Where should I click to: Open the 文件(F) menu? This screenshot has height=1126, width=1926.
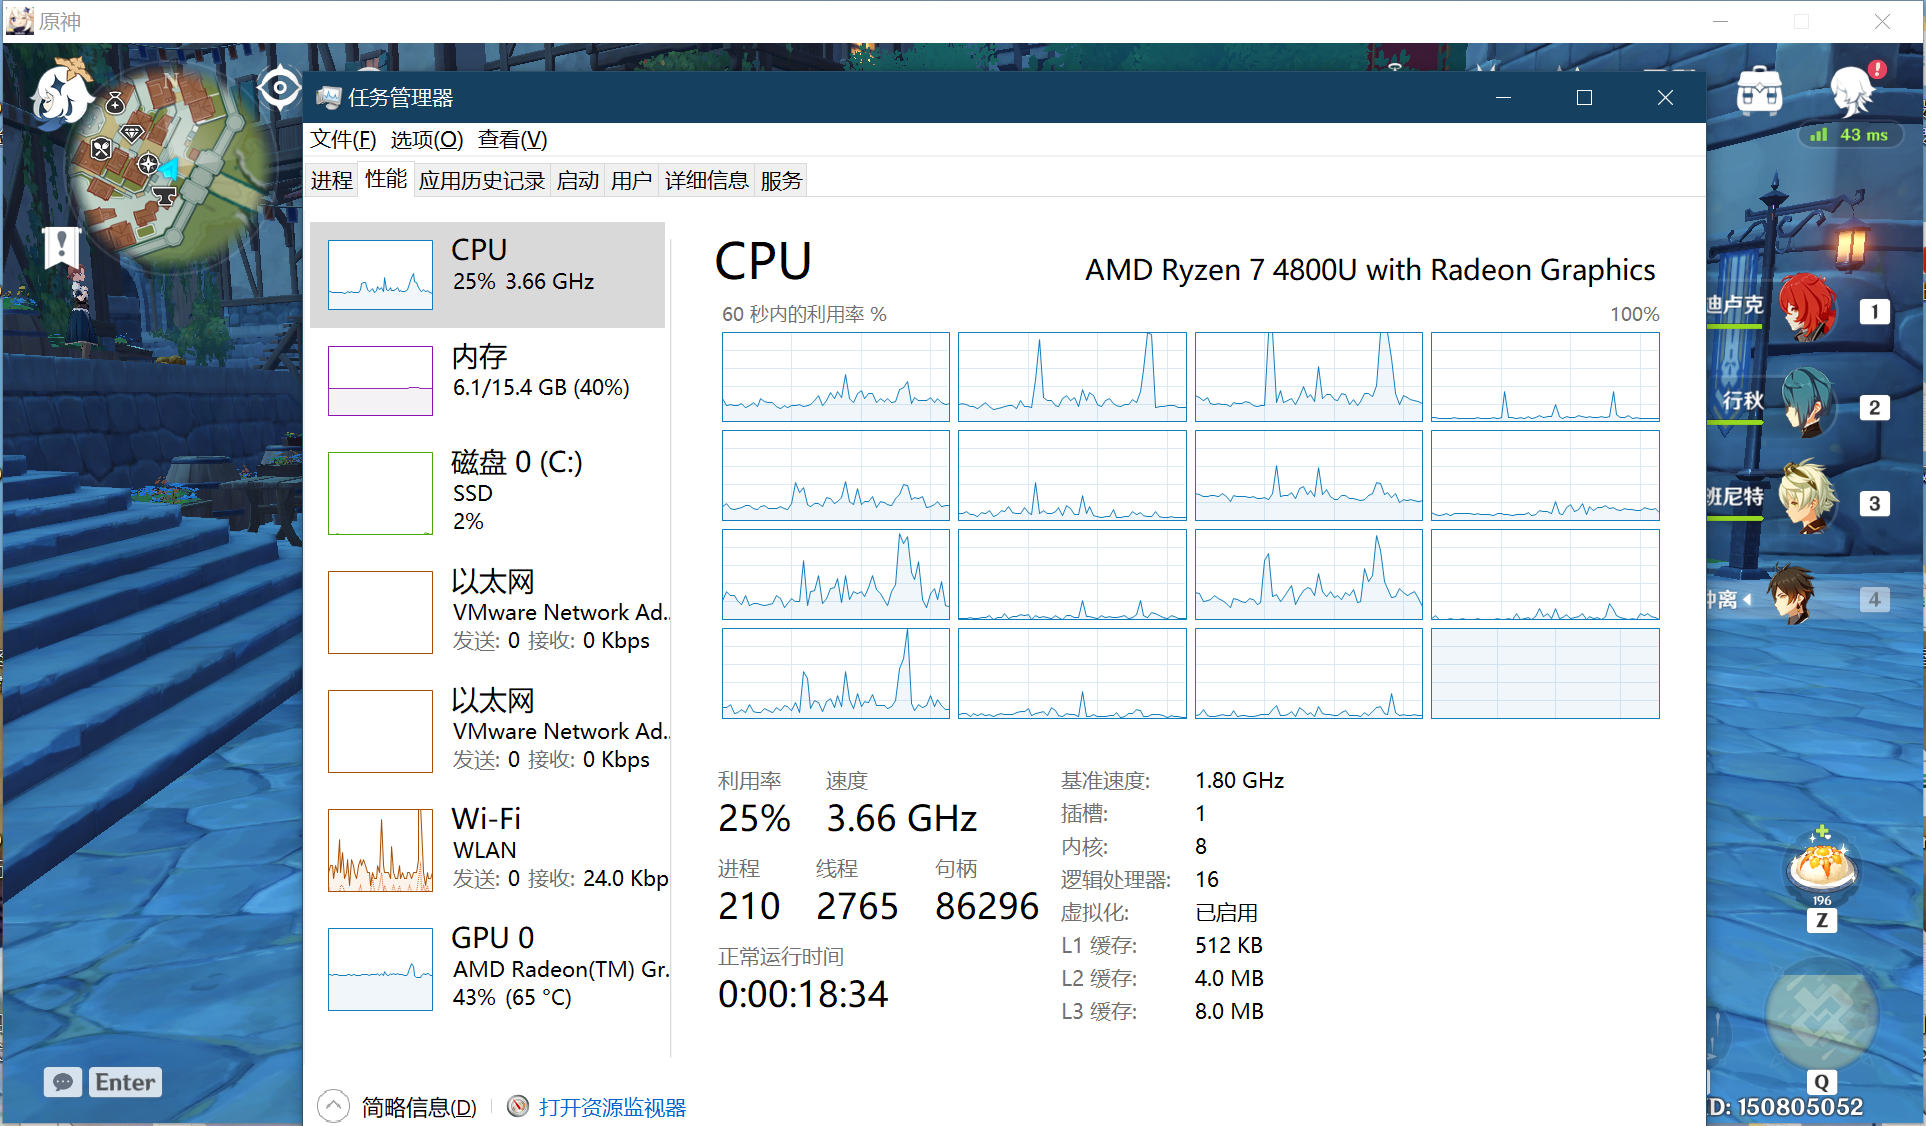pos(343,139)
